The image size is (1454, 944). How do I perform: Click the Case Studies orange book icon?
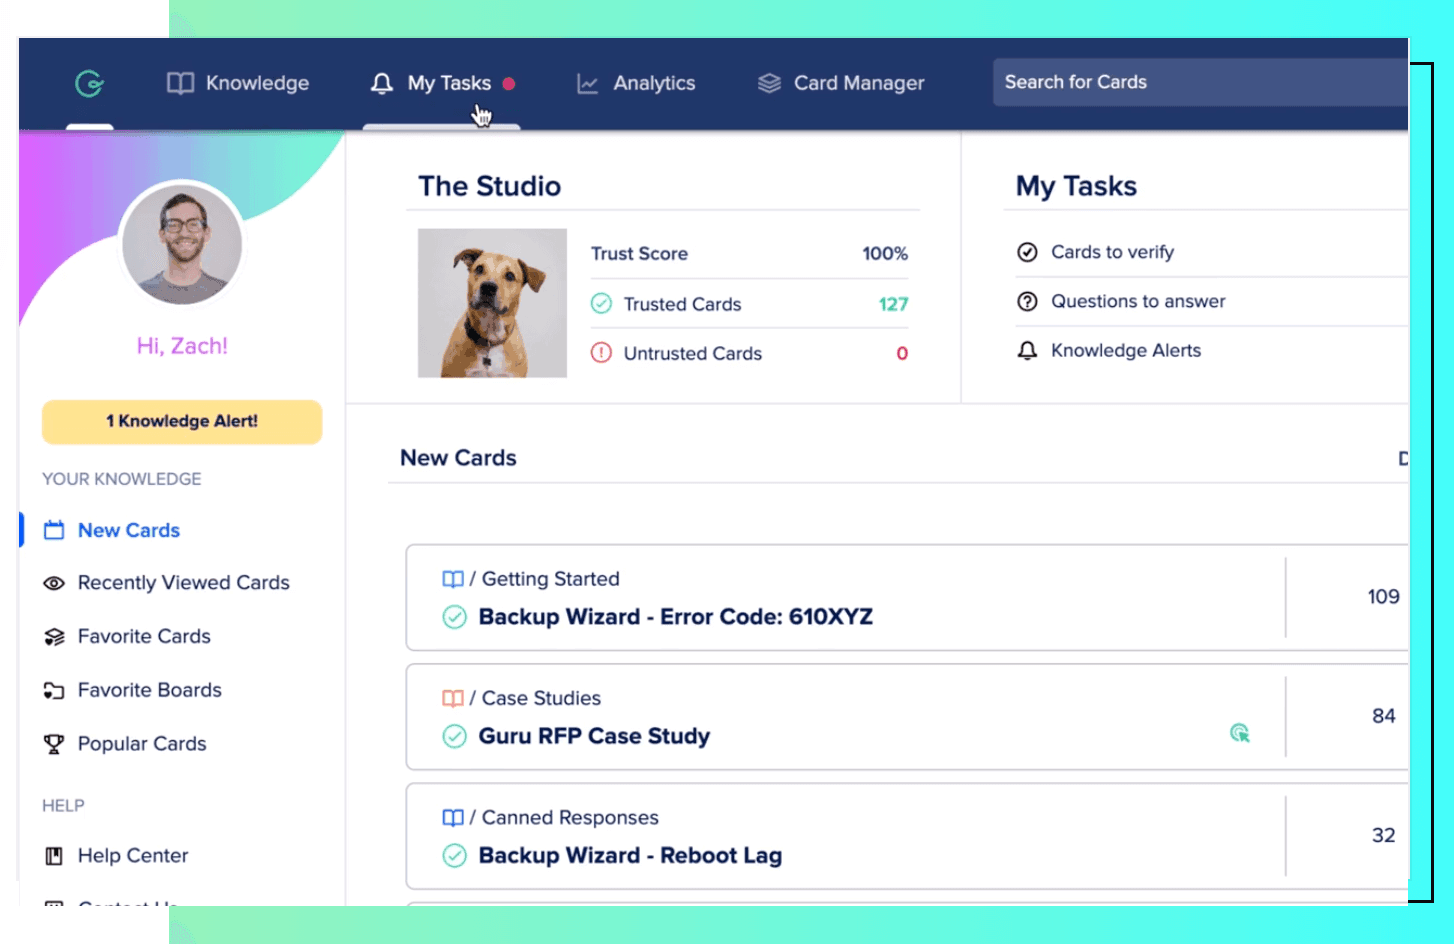click(453, 698)
